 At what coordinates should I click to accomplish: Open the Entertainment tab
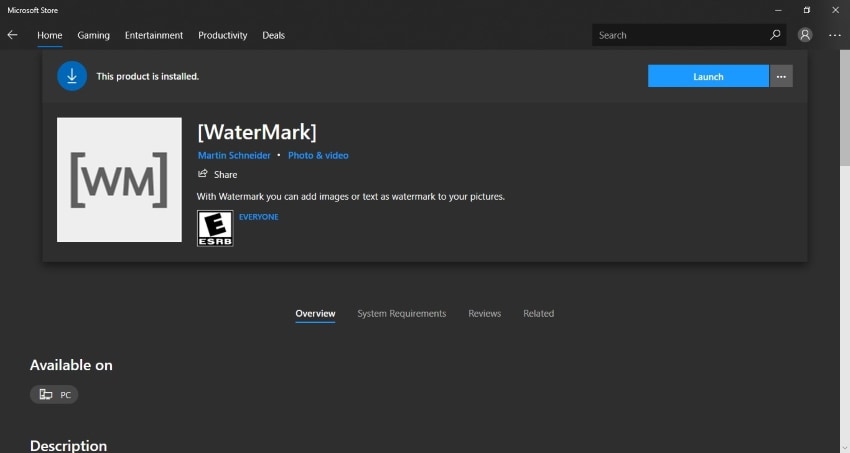click(x=154, y=35)
